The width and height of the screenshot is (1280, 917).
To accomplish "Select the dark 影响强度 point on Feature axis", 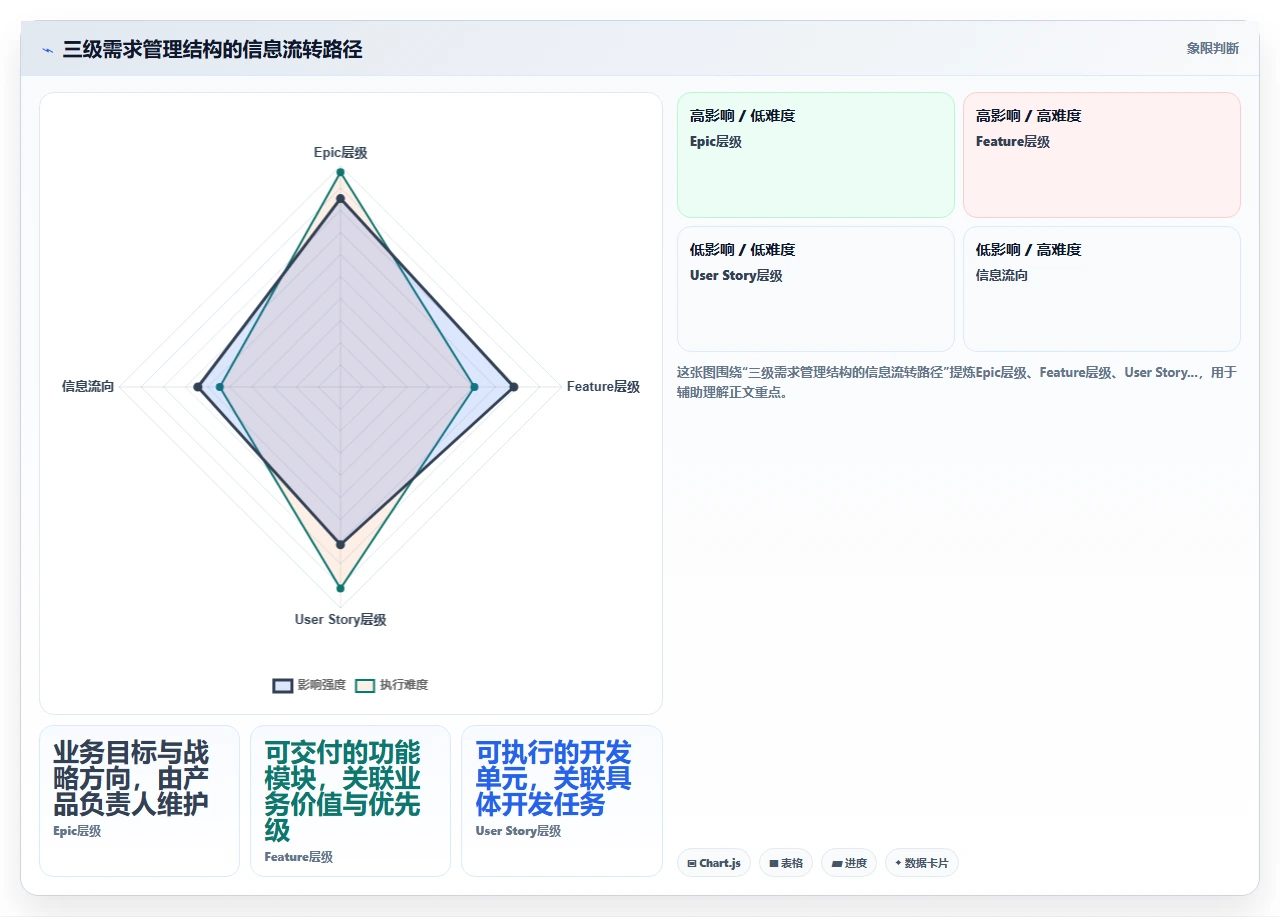I will click(514, 386).
